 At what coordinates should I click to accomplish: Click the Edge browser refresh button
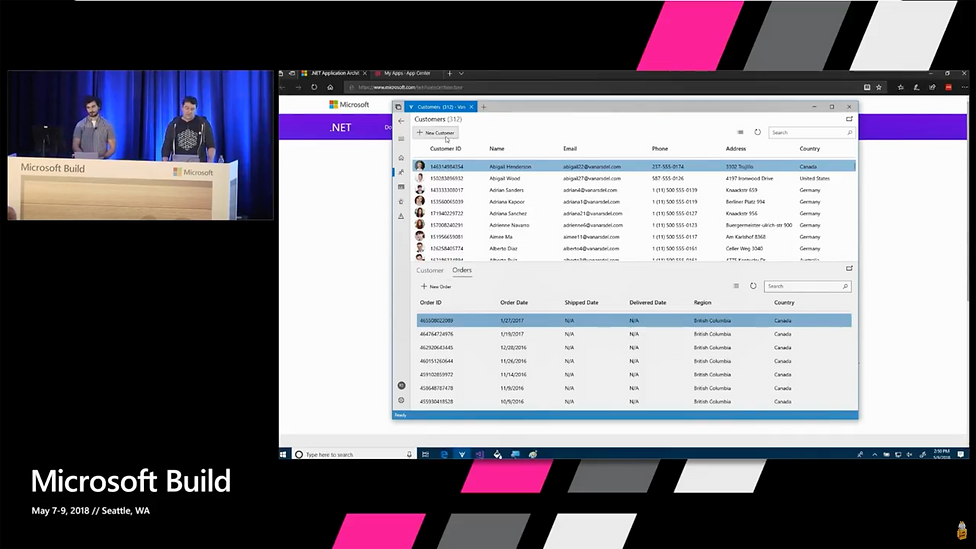click(314, 87)
